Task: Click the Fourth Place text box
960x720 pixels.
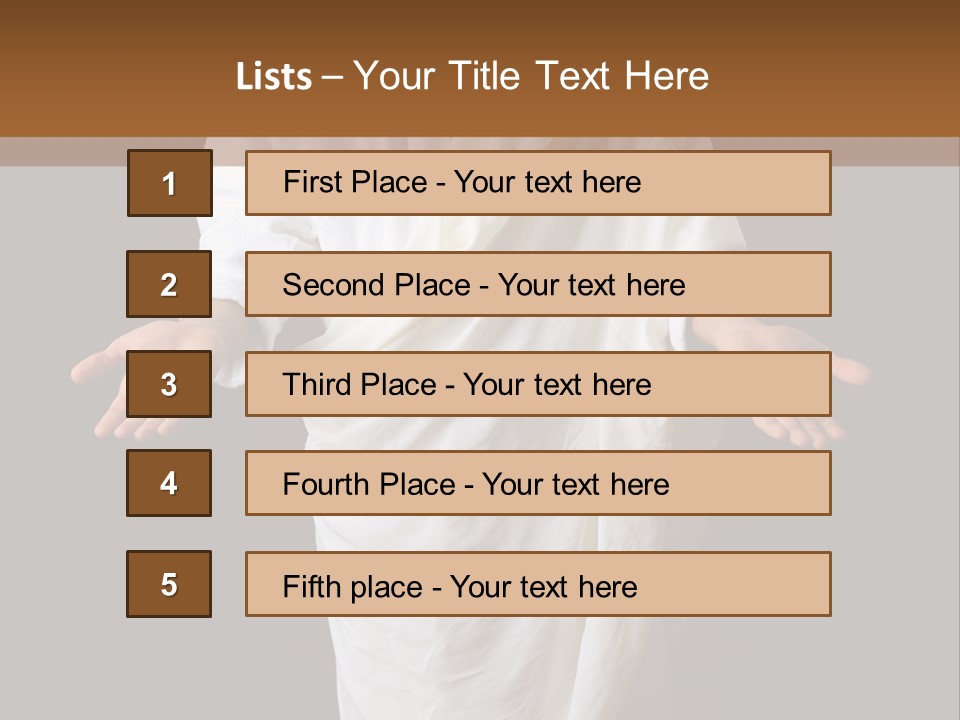Action: pyautogui.click(x=538, y=483)
